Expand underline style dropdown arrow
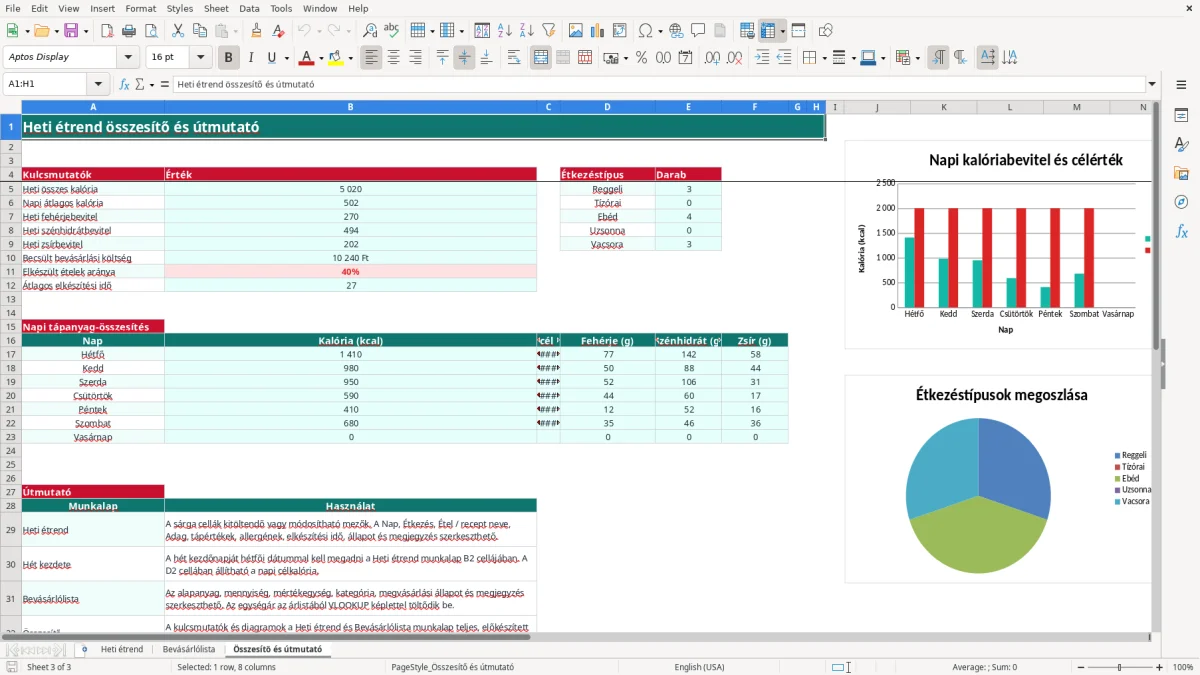This screenshot has width=1200, height=675. pos(286,58)
